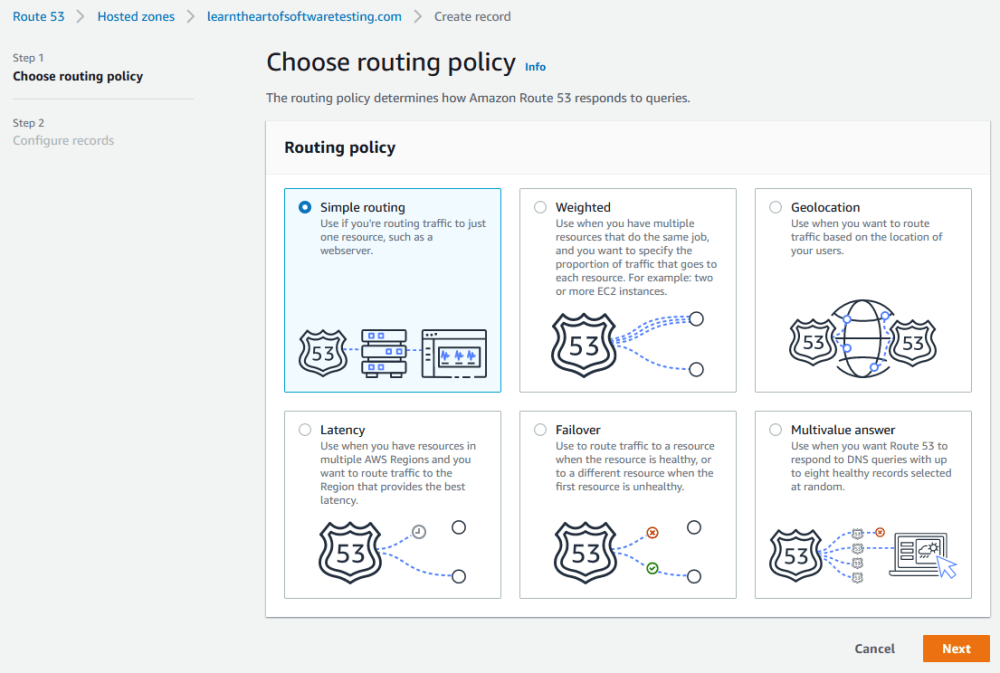
Task: Select the Multivalue answer radio button
Action: point(775,429)
